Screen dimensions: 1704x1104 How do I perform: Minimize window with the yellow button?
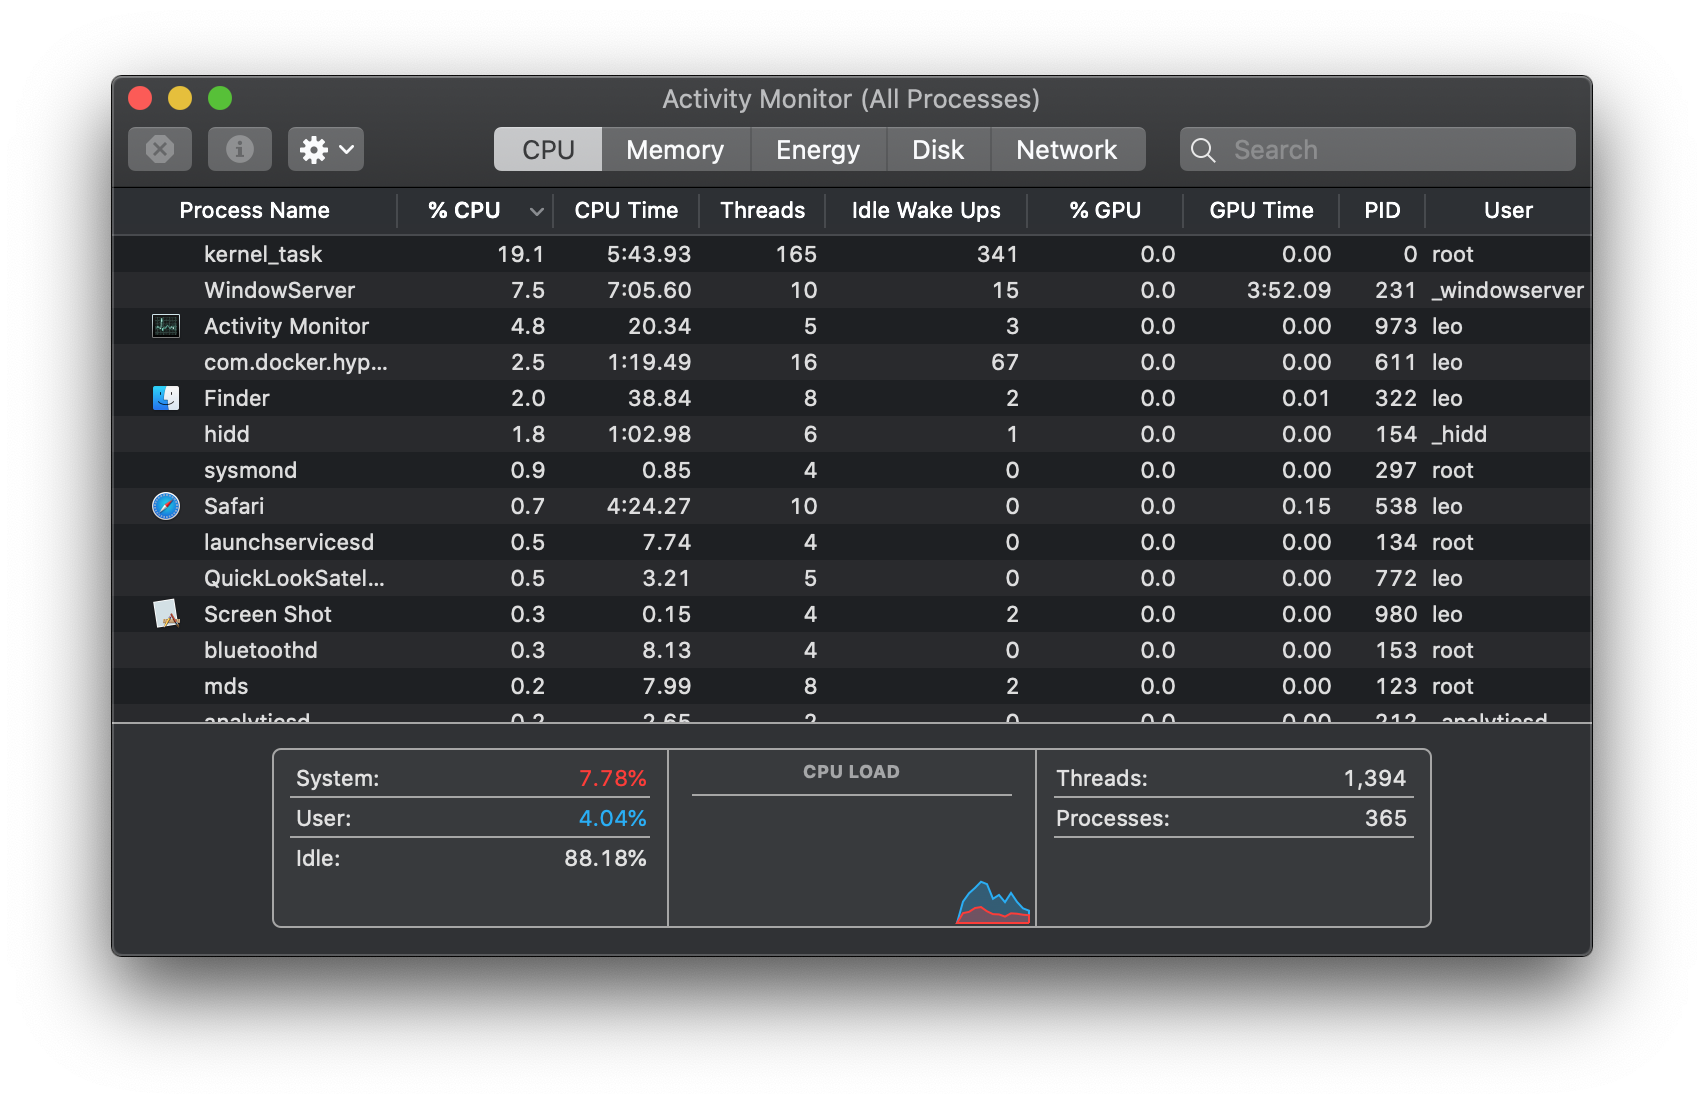180,98
